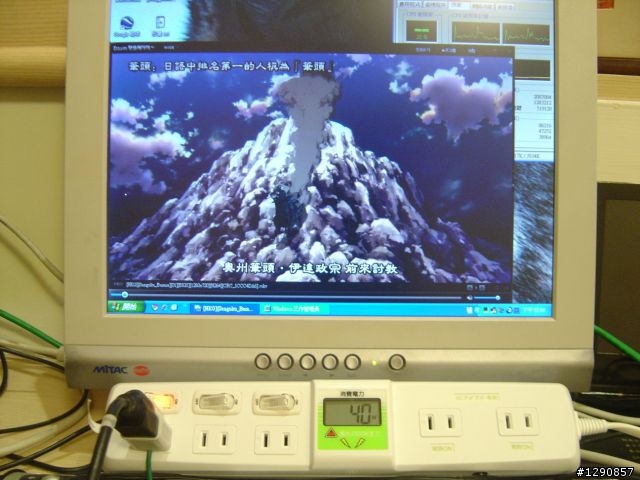This screenshot has height=480, width=640.
Task: Click the system tray clock
Action: pos(535,310)
